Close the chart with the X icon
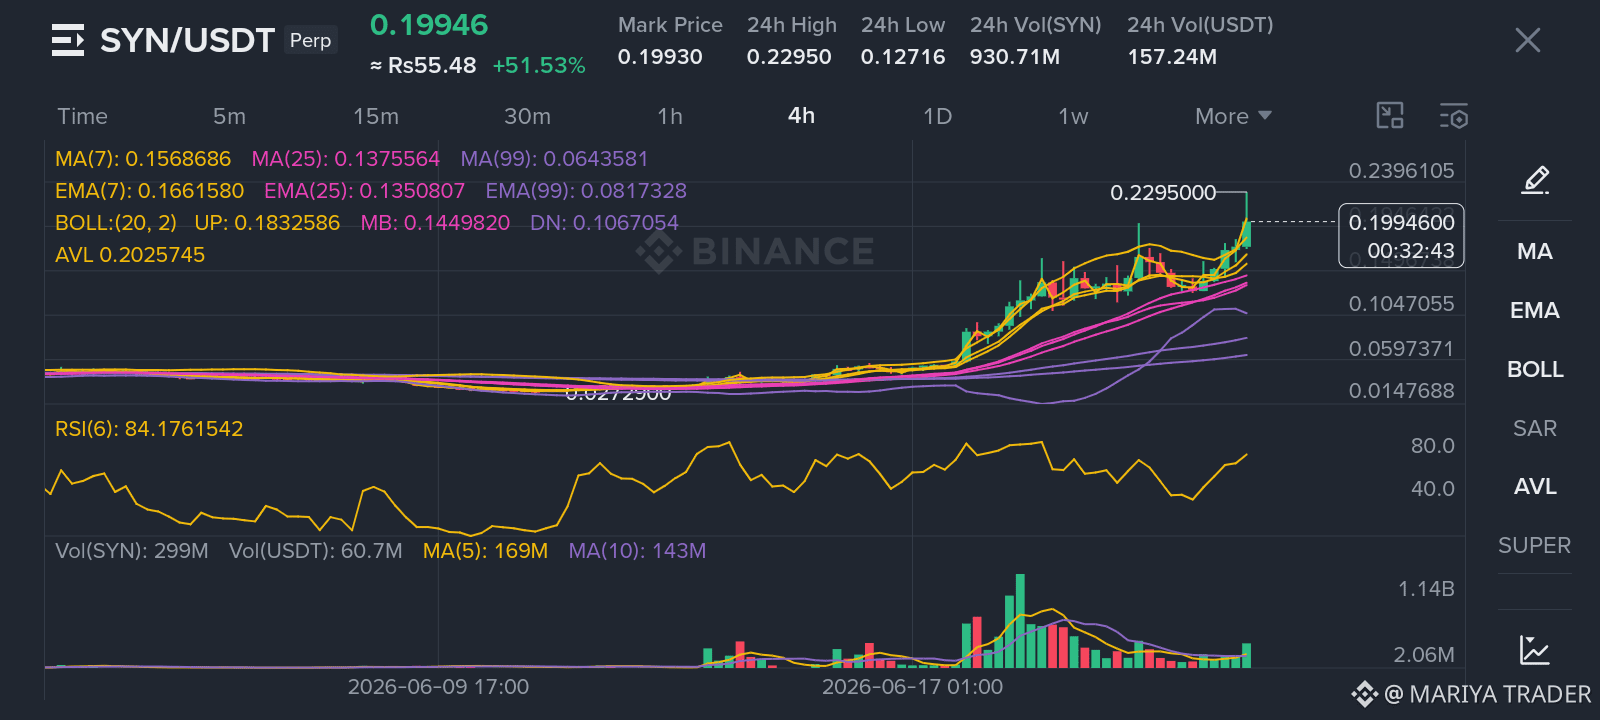The height and width of the screenshot is (720, 1600). tap(1527, 40)
